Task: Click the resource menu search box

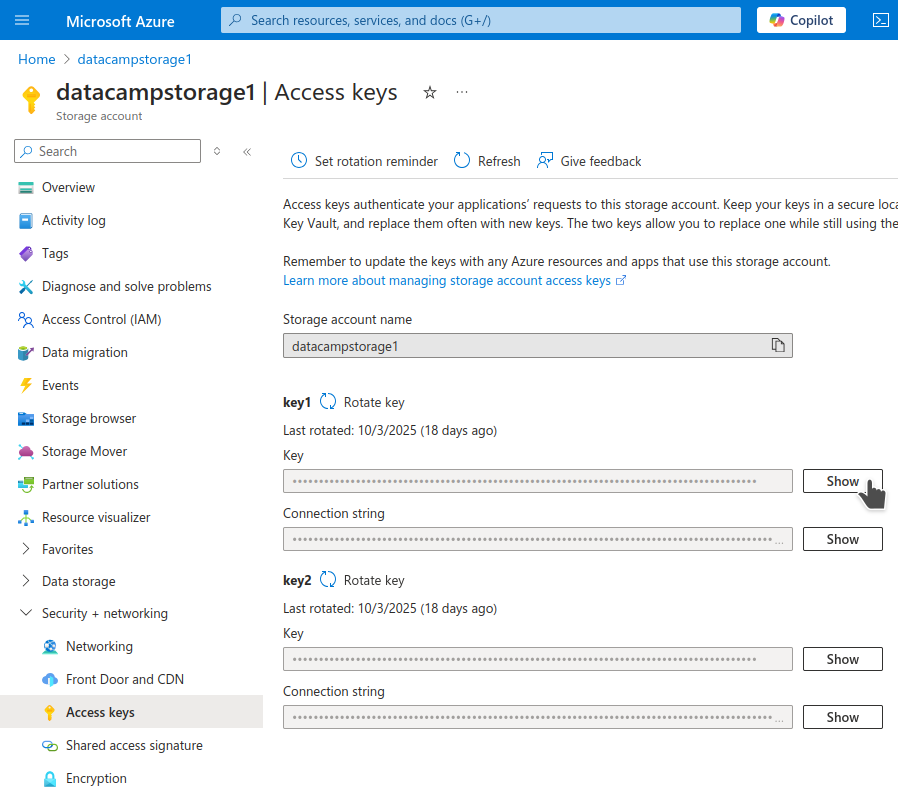Action: (x=107, y=151)
